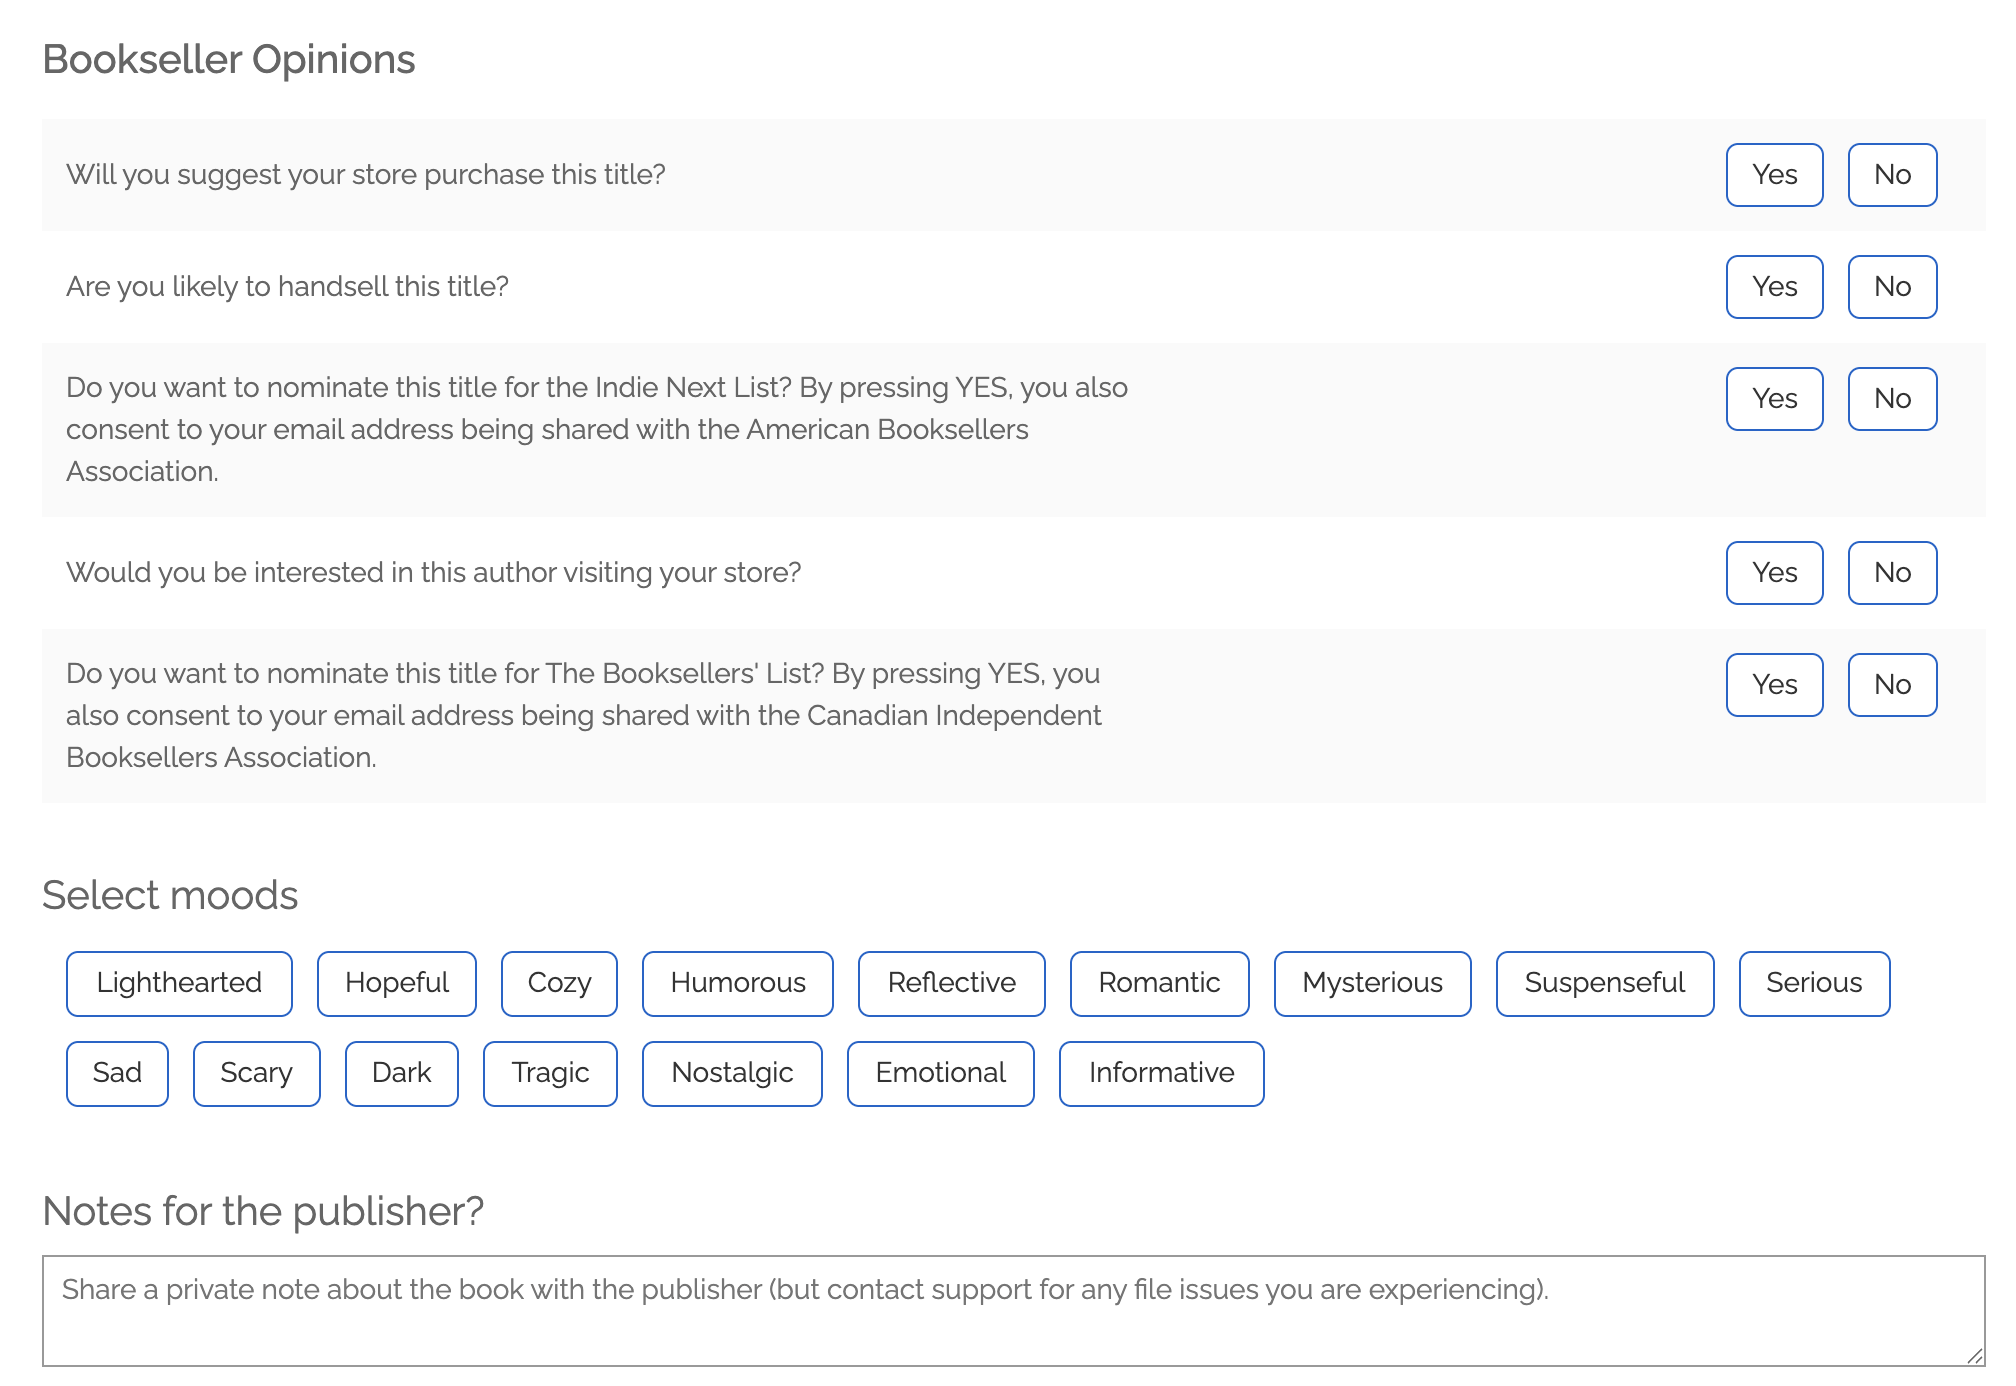
Task: Click No for Indie Next List nomination
Action: point(1892,399)
